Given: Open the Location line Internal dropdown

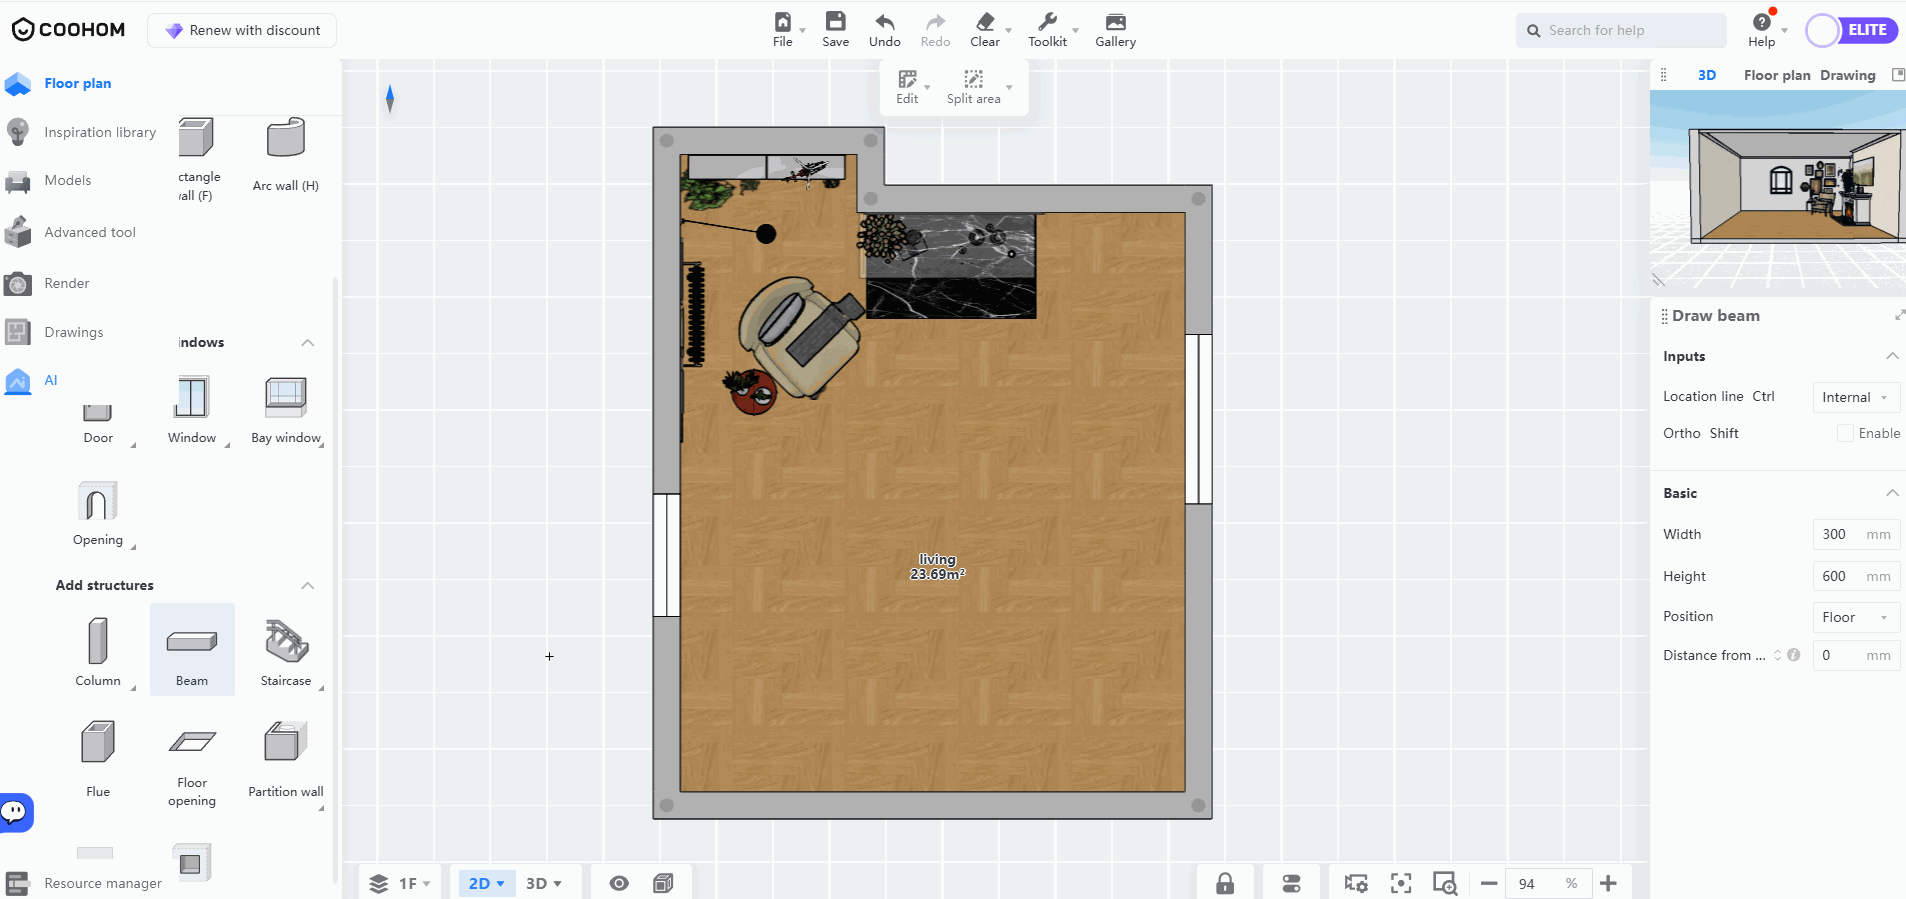Looking at the screenshot, I should click(1855, 397).
